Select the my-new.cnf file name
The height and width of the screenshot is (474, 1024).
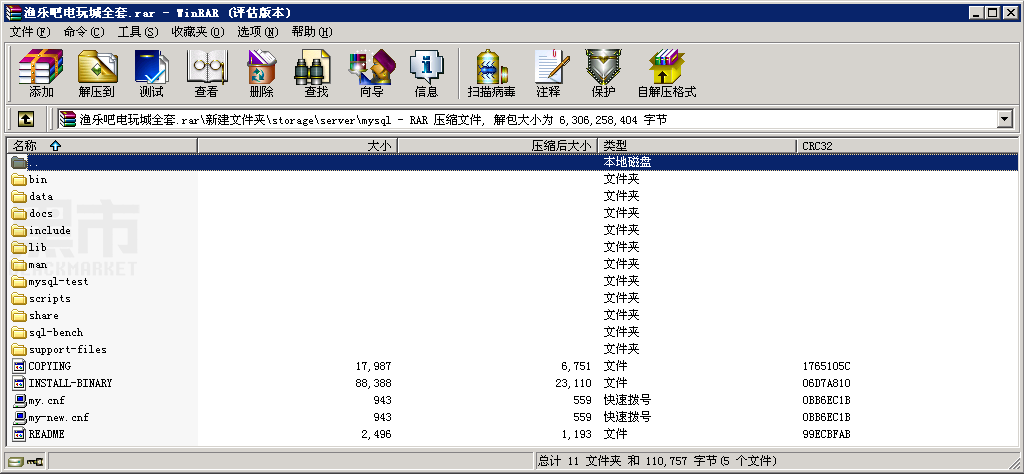(x=59, y=417)
